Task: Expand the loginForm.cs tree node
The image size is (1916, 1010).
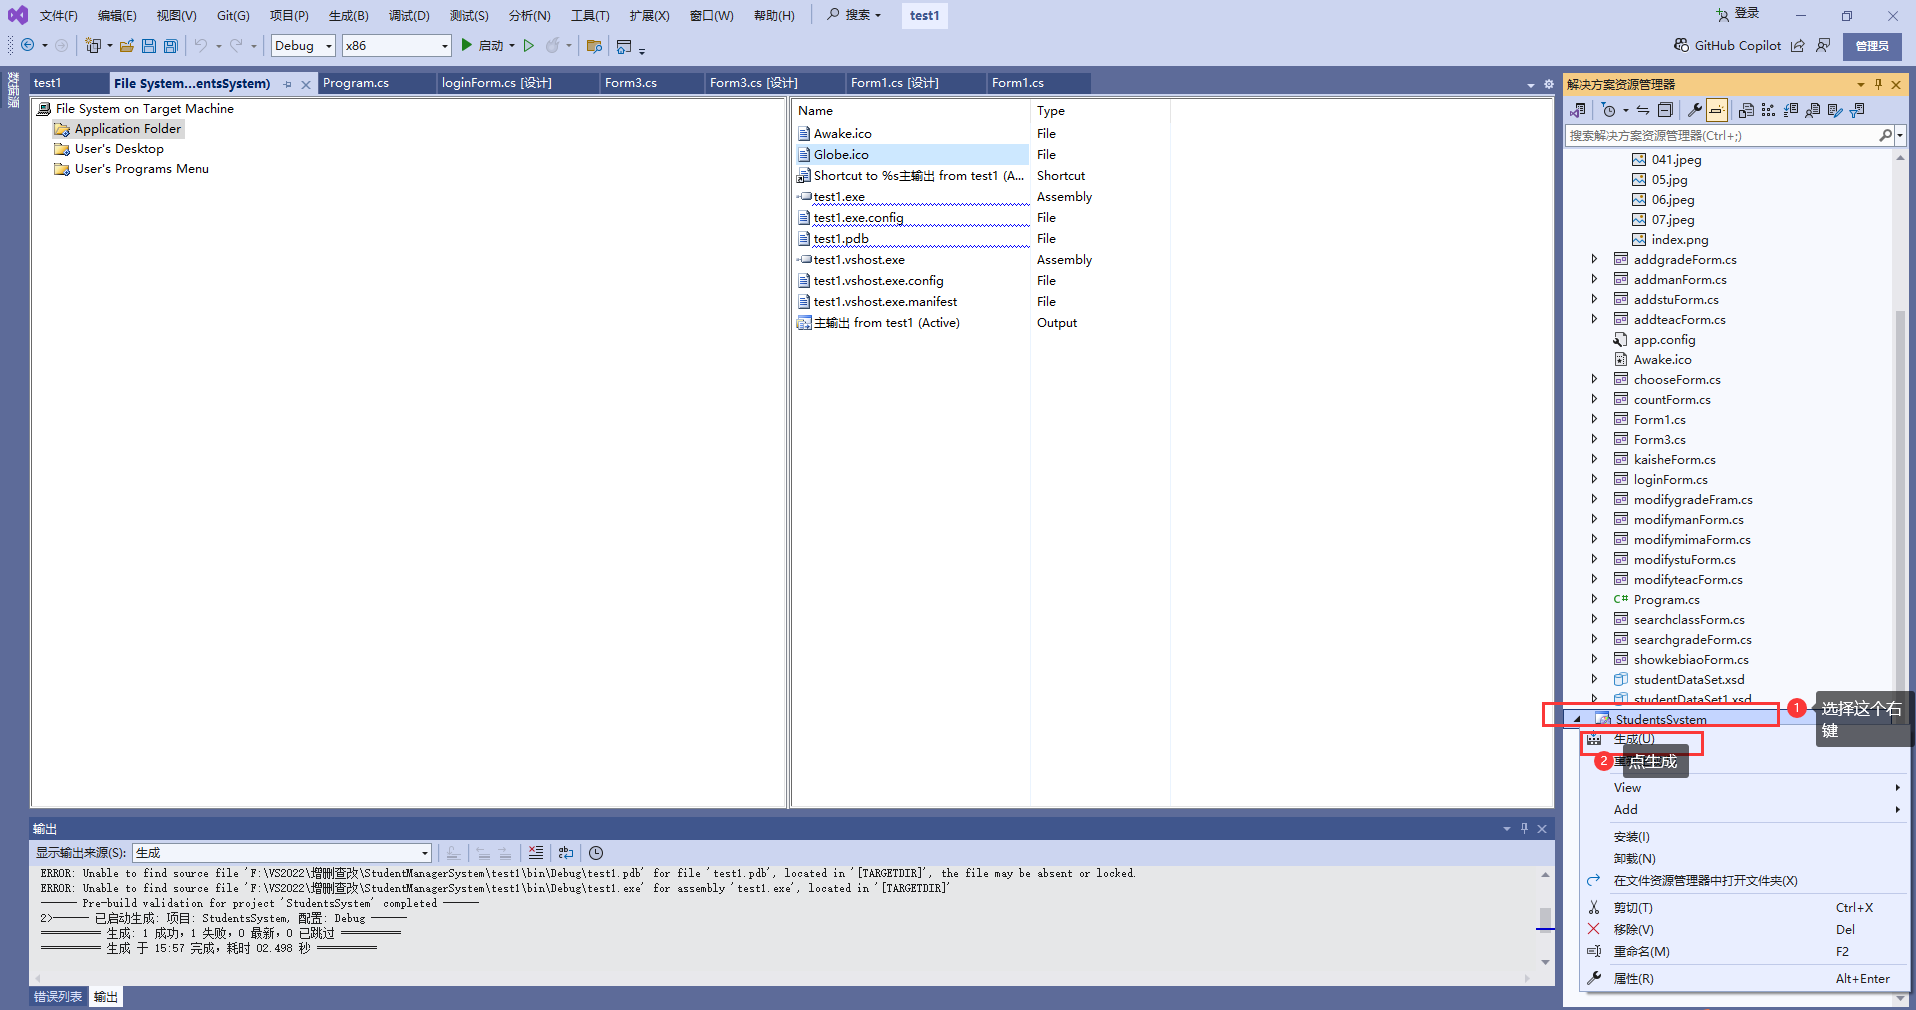Action: point(1594,479)
